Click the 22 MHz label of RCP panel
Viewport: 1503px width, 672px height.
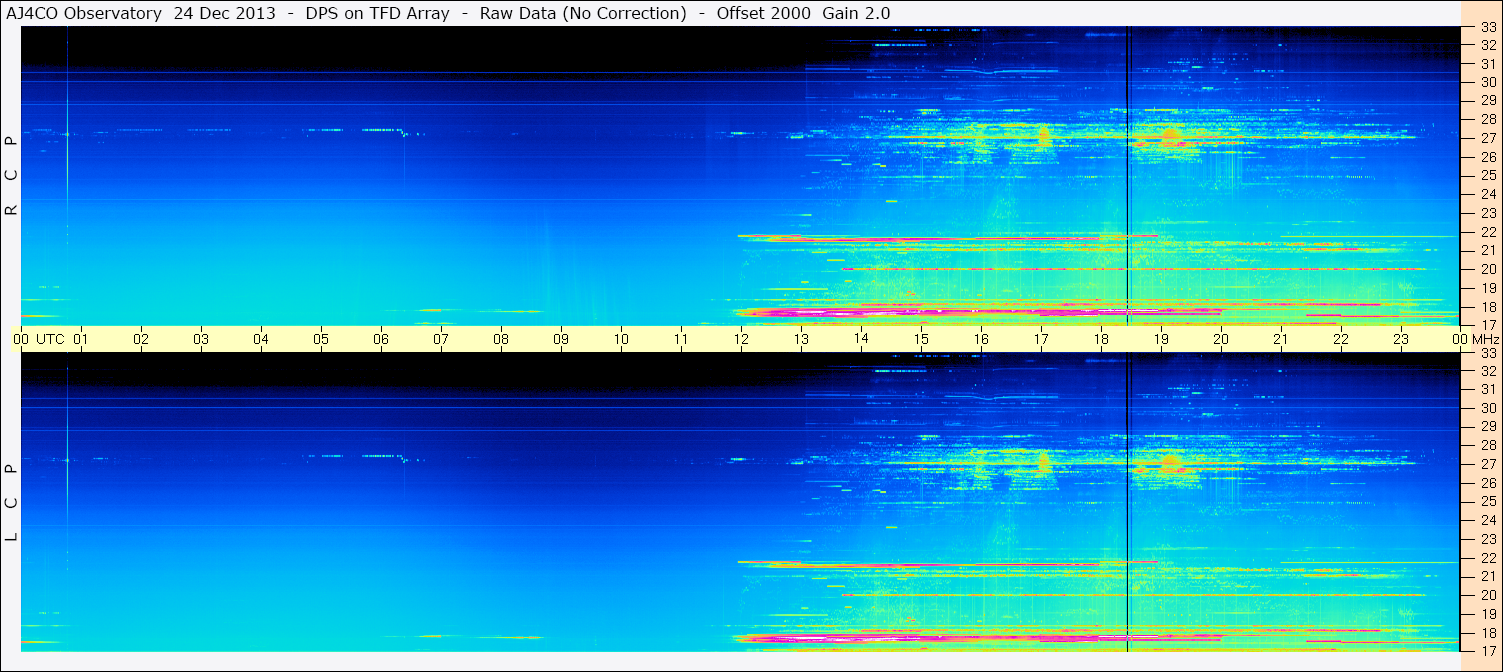click(x=1488, y=232)
